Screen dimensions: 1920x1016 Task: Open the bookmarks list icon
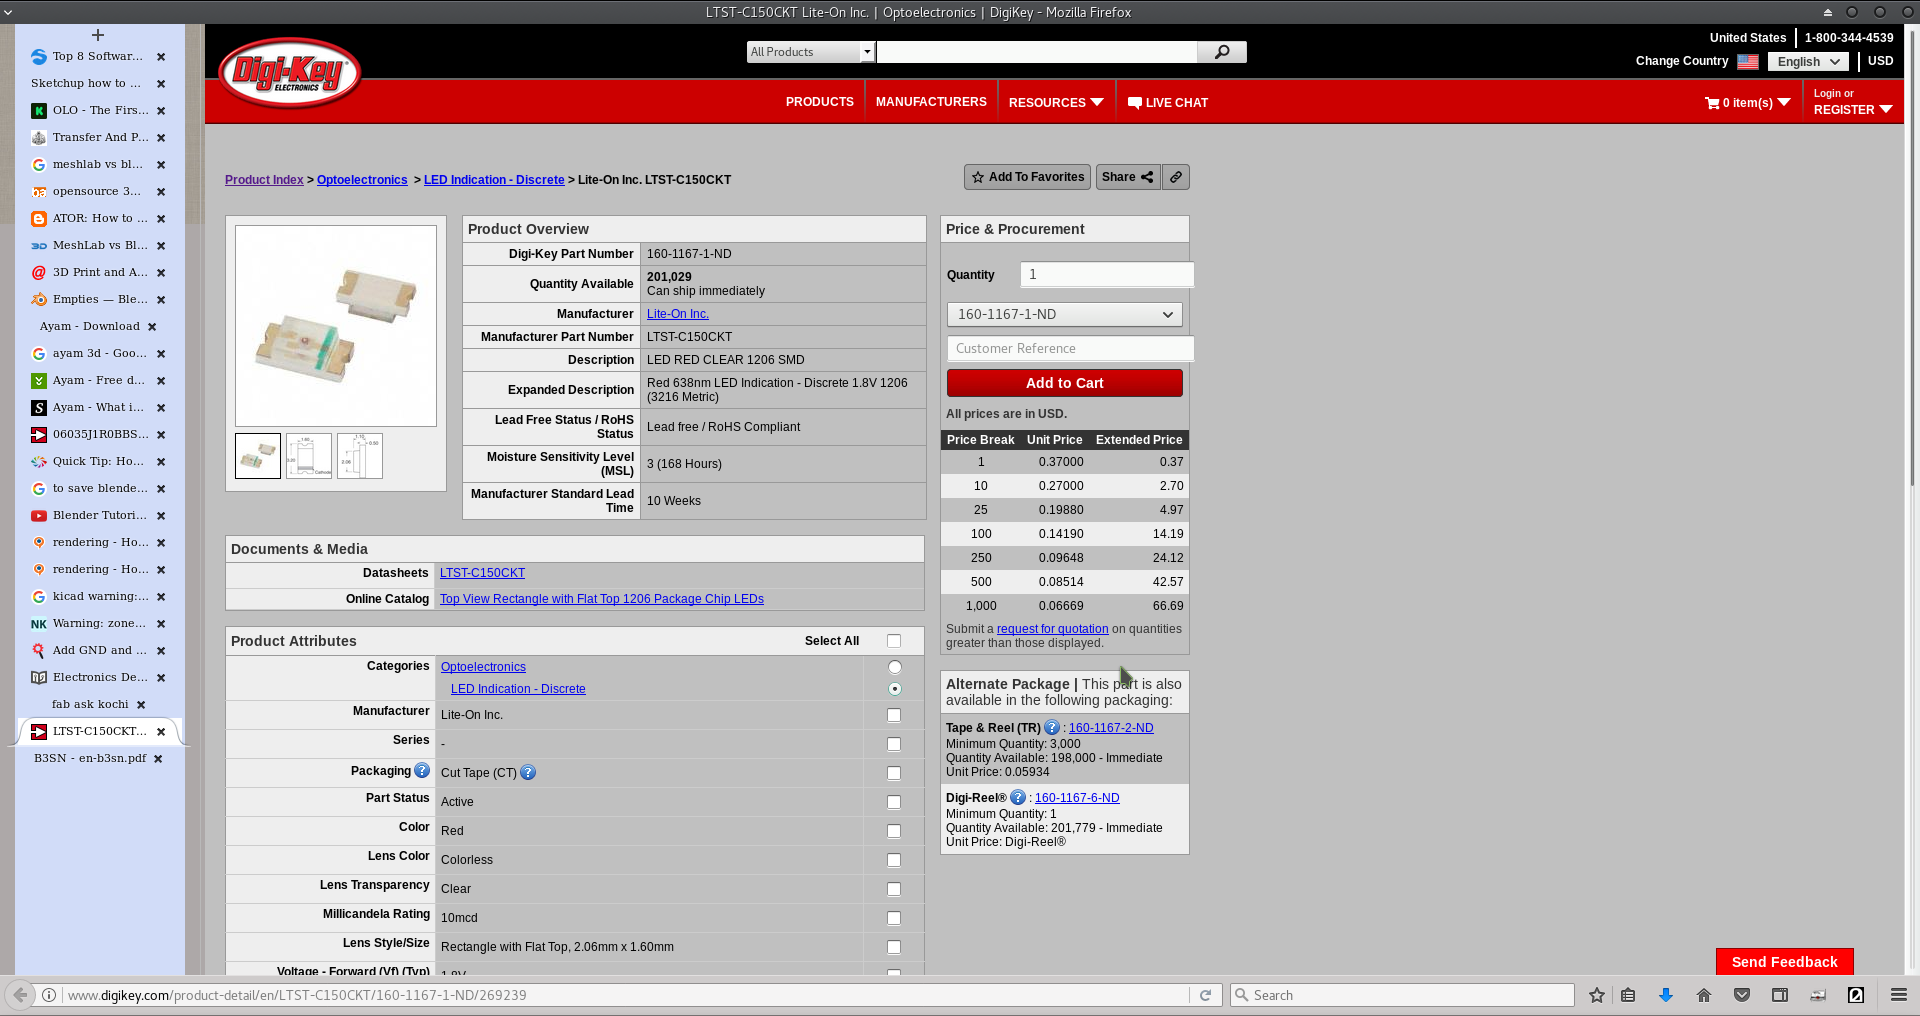1628,995
